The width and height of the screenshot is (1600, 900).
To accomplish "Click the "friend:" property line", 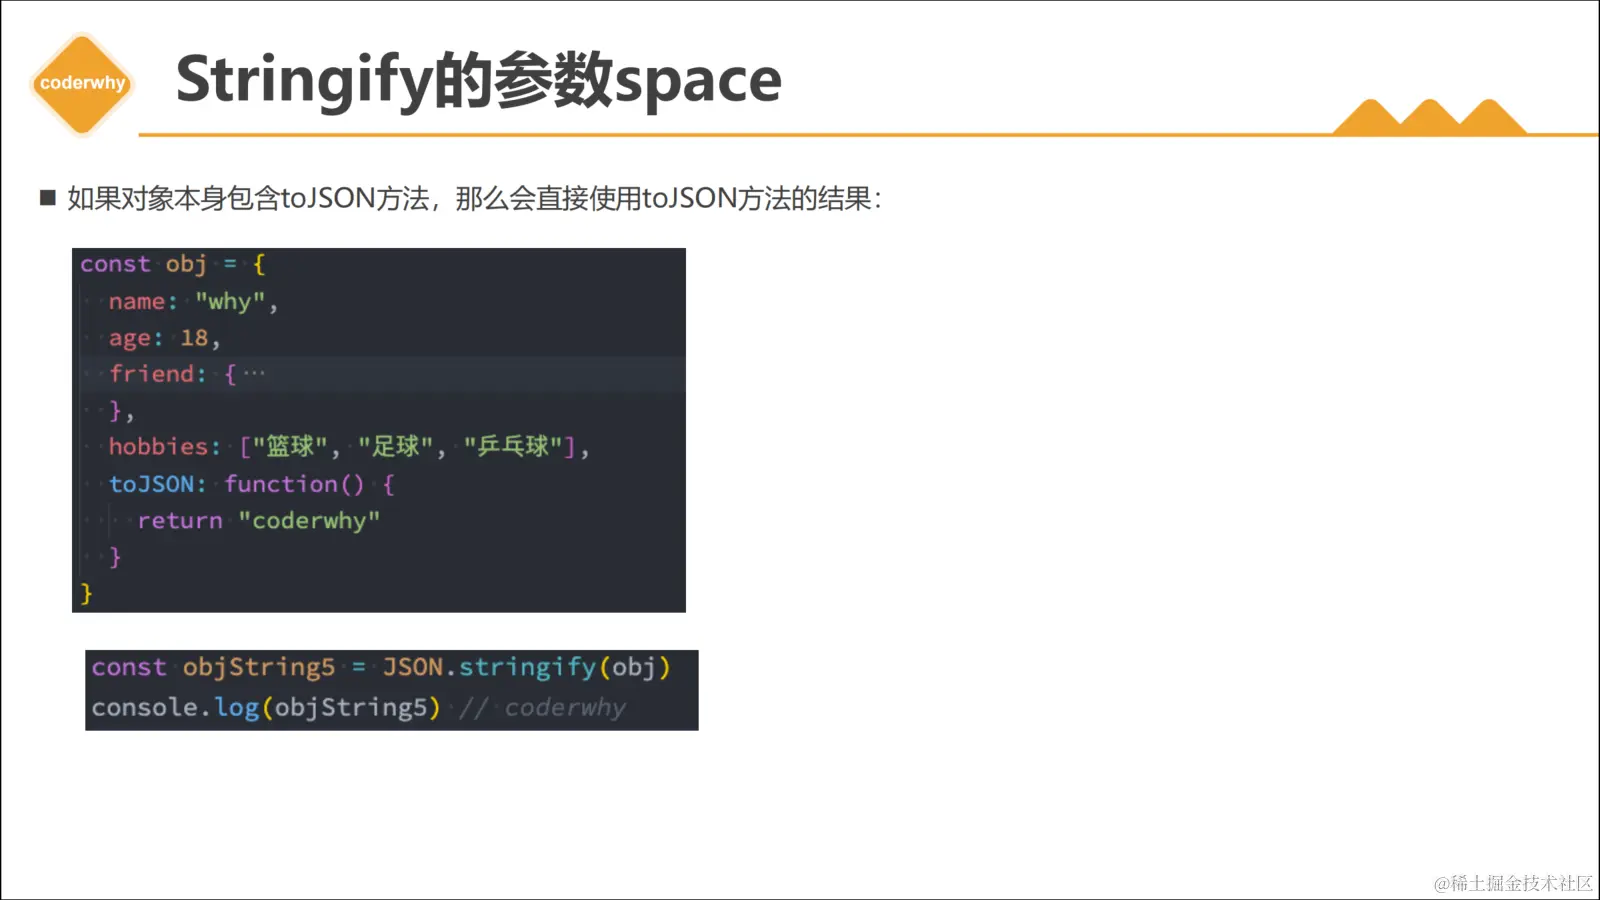I will pyautogui.click(x=187, y=374).
